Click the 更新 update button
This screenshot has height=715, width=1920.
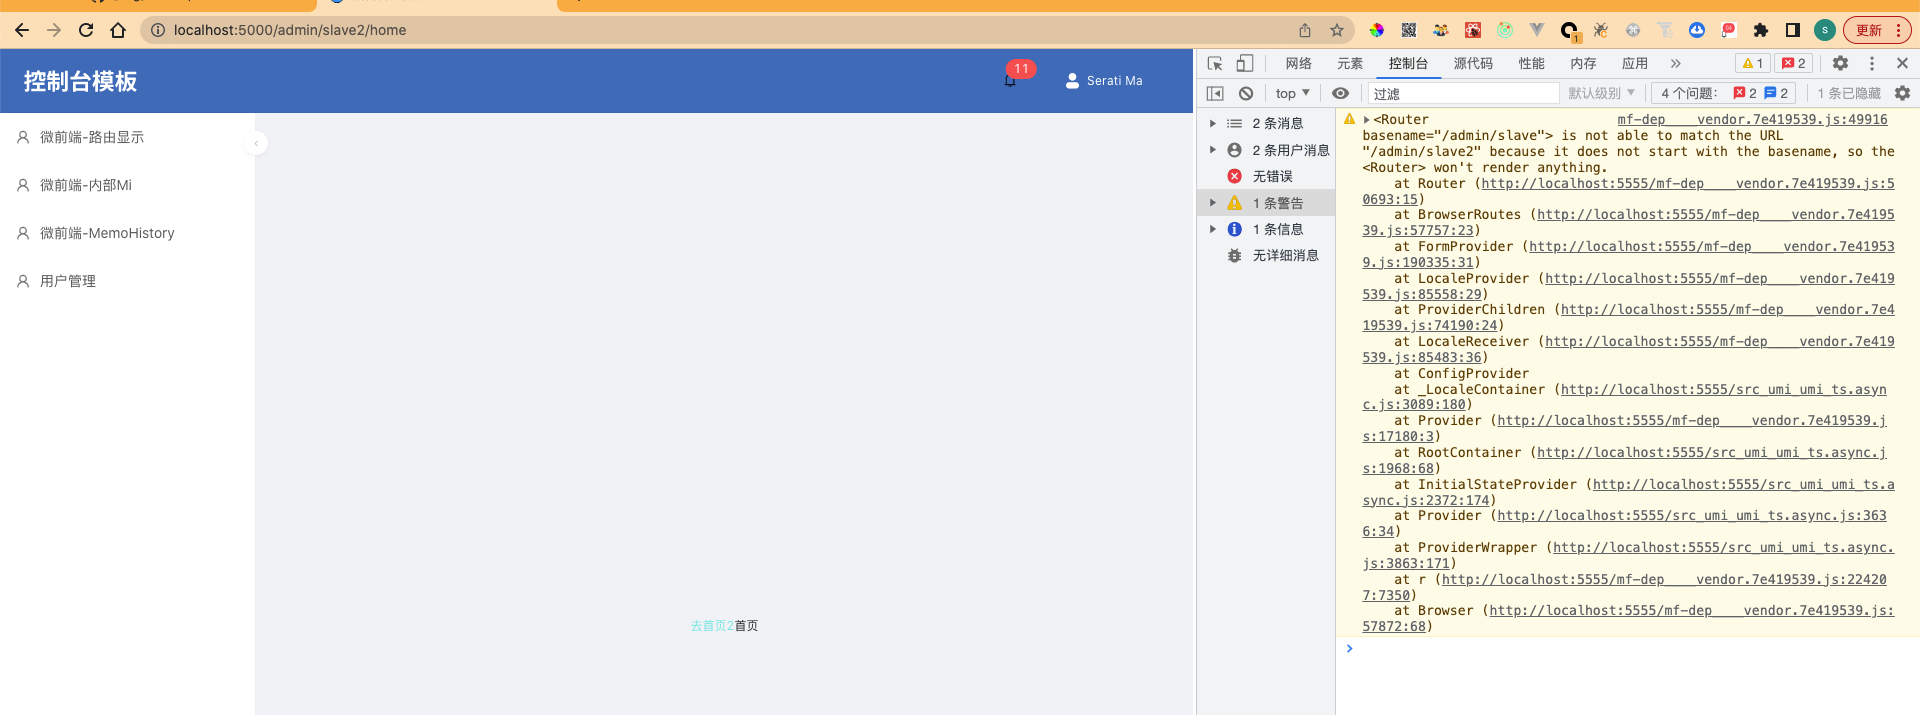(x=1877, y=30)
